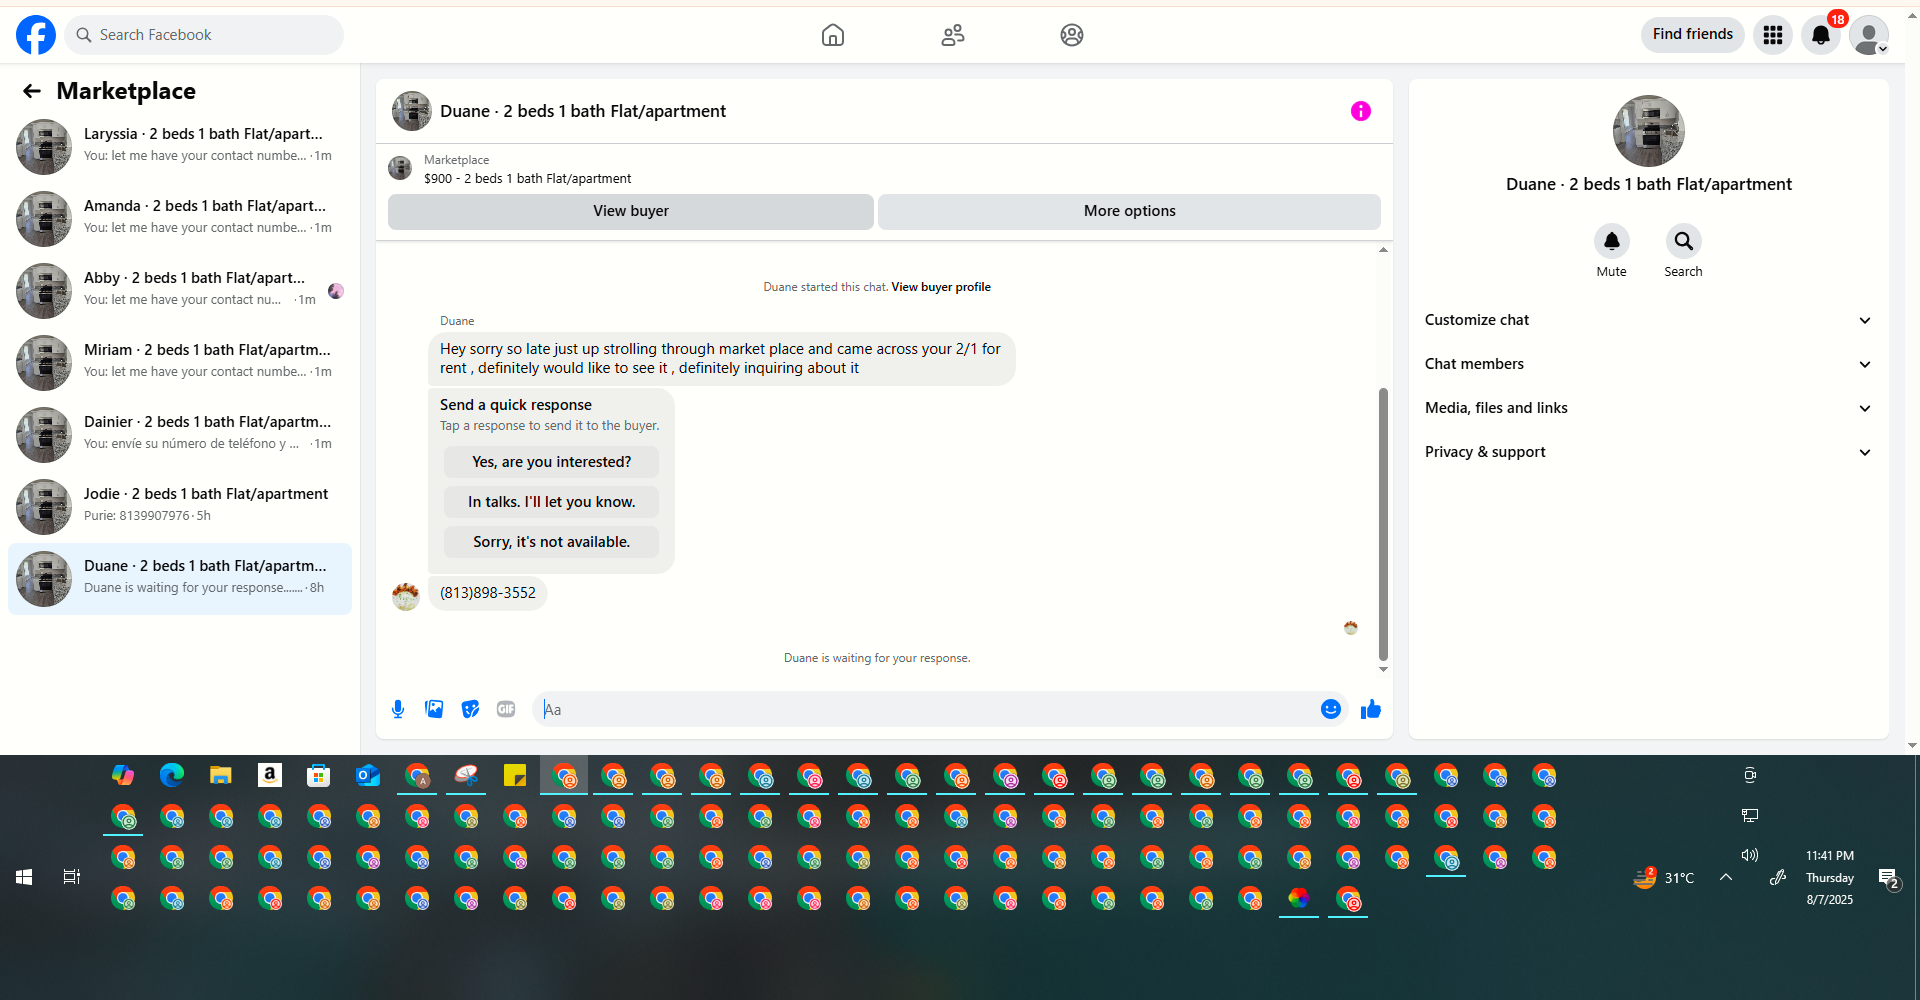The image size is (1920, 1000).
Task: Choose a GIF icon
Action: [506, 709]
